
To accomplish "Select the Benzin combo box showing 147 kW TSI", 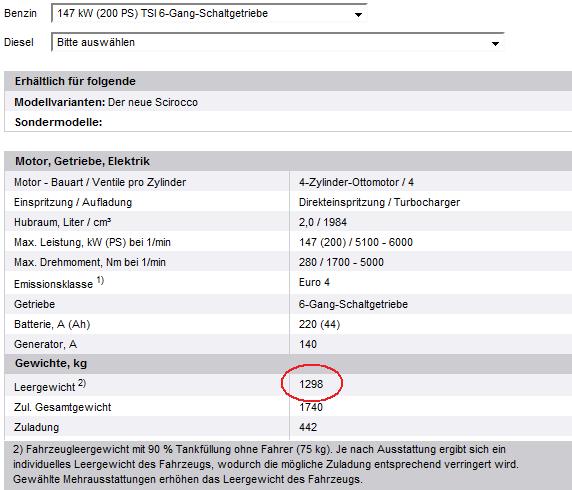I will tap(209, 13).
